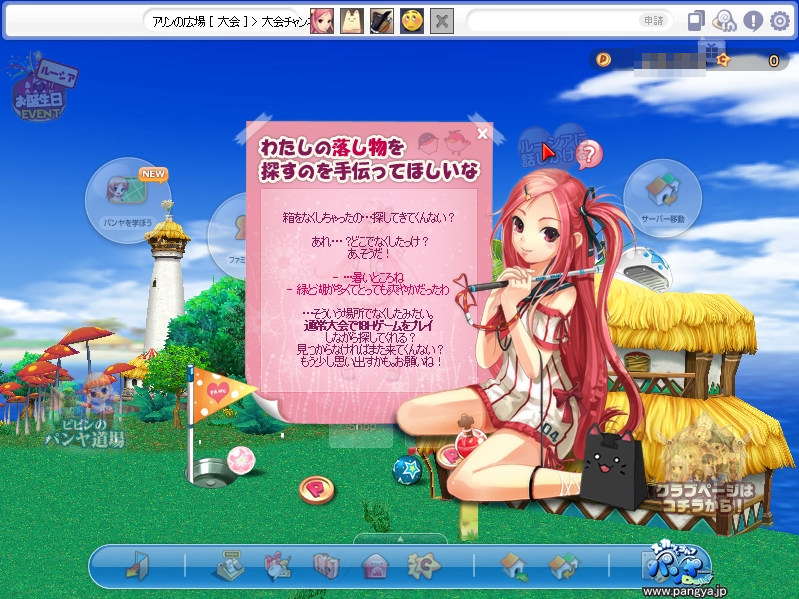Open the gift box icon above currency bar
This screenshot has height=599, width=799.
click(711, 50)
